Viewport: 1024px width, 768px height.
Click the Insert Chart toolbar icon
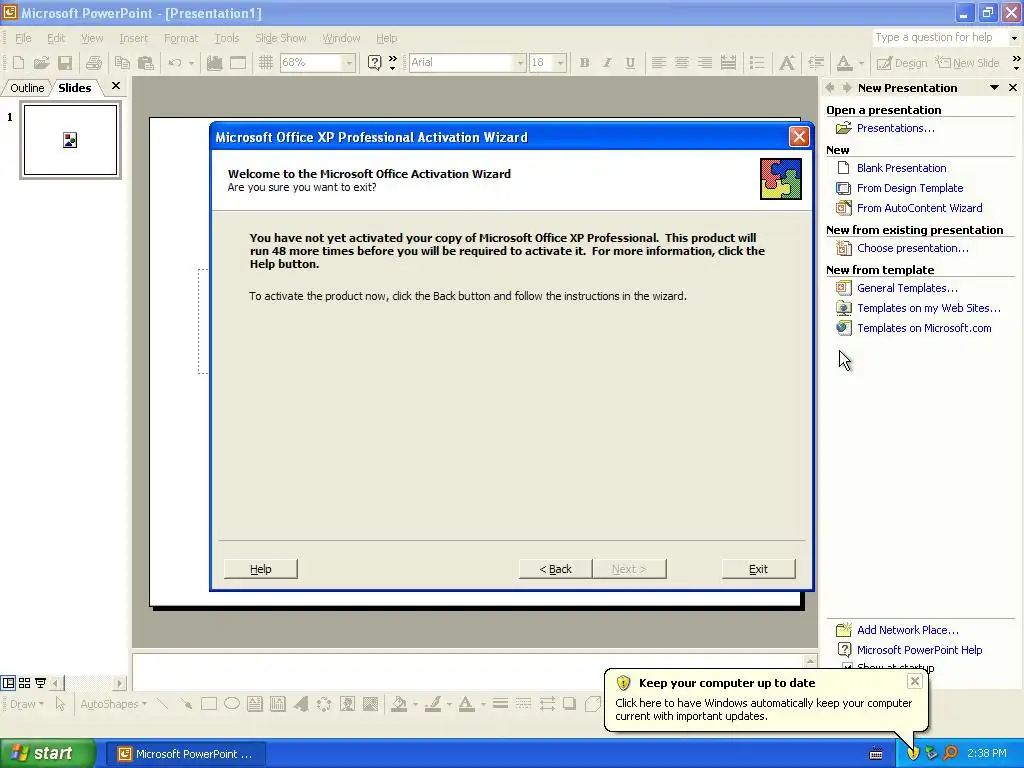[x=214, y=63]
